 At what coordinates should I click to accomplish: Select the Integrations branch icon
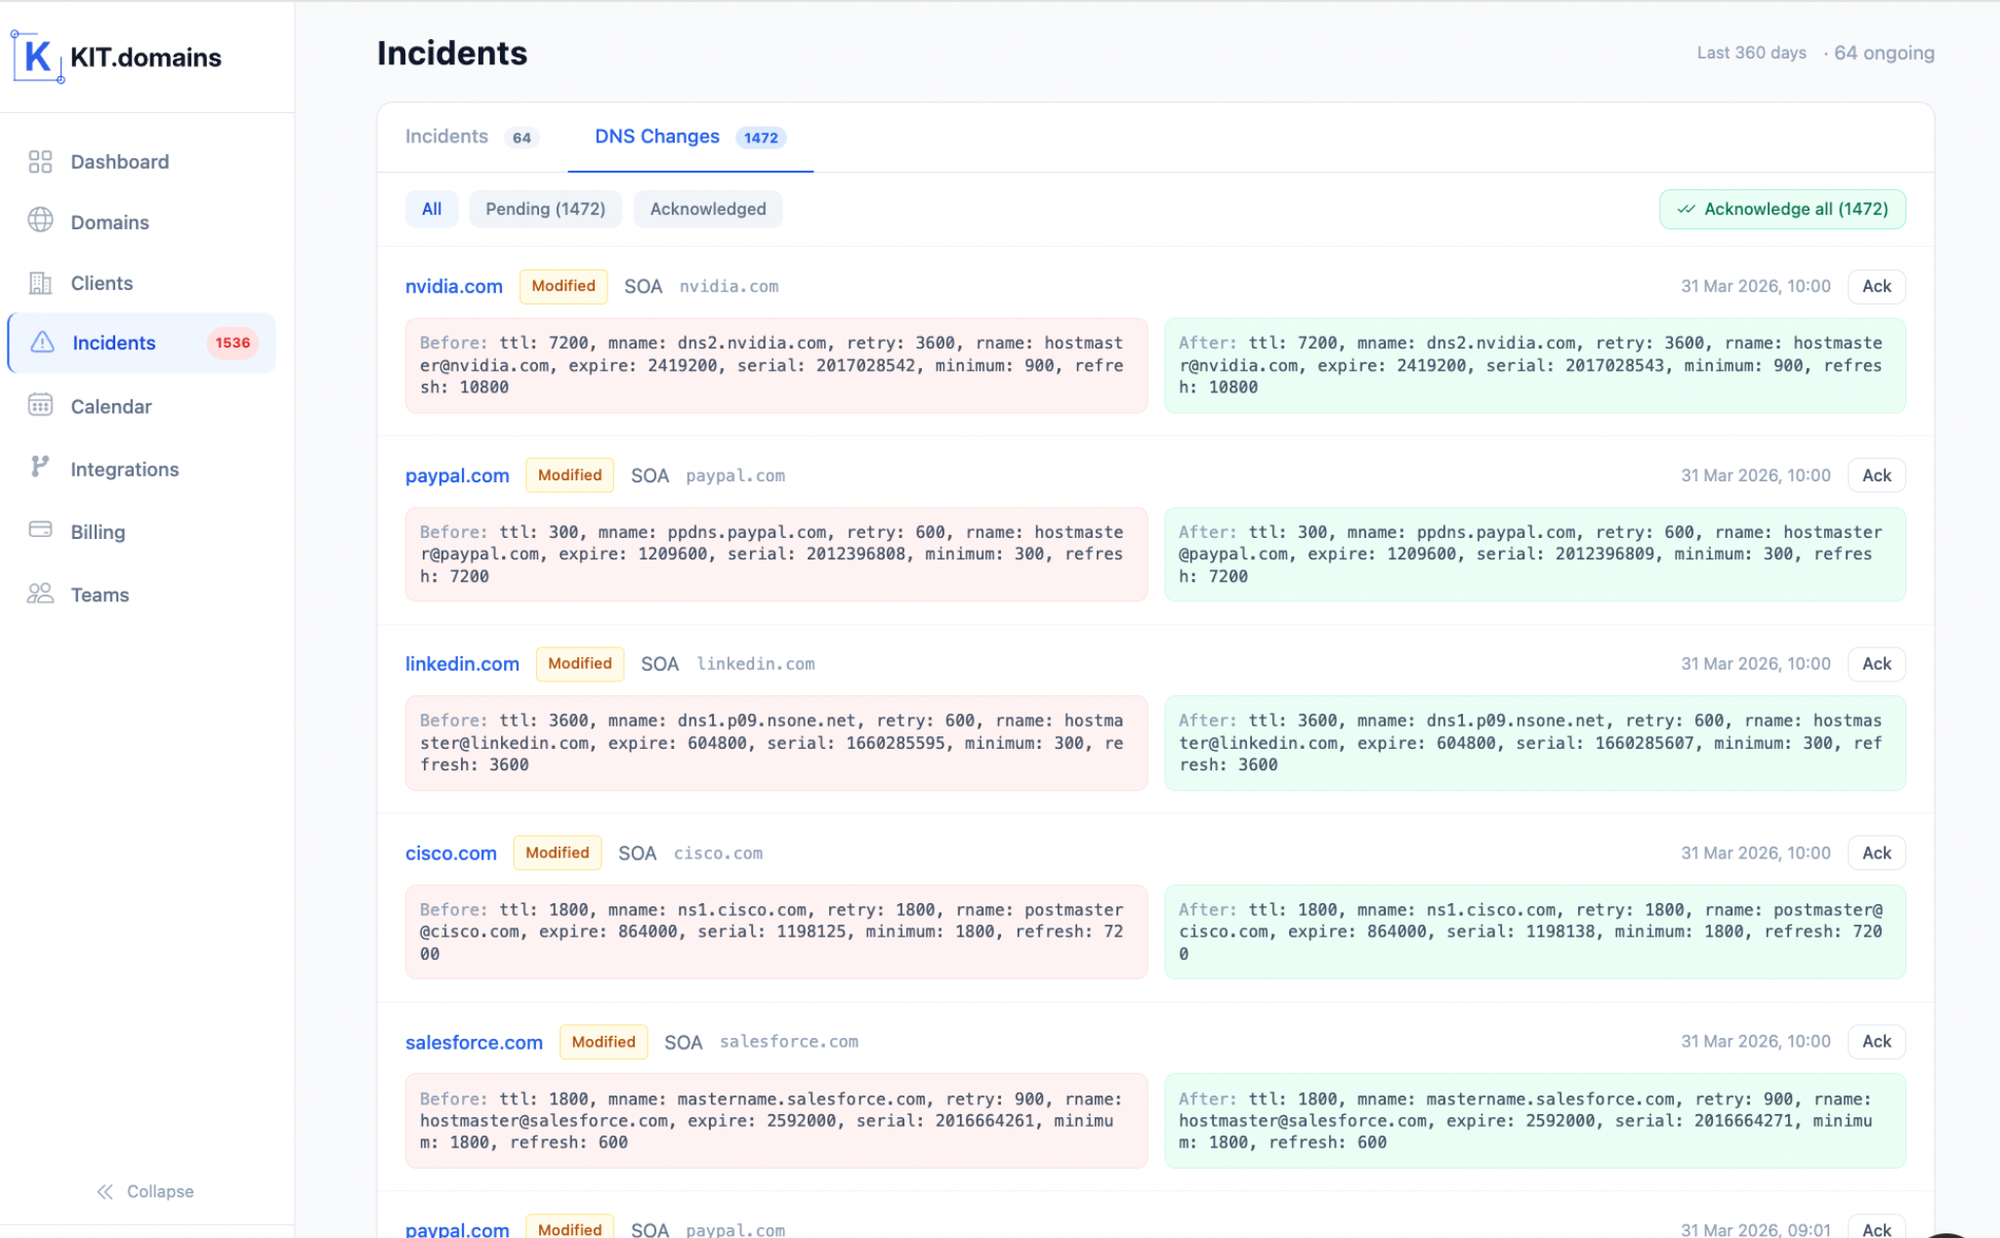click(x=41, y=469)
